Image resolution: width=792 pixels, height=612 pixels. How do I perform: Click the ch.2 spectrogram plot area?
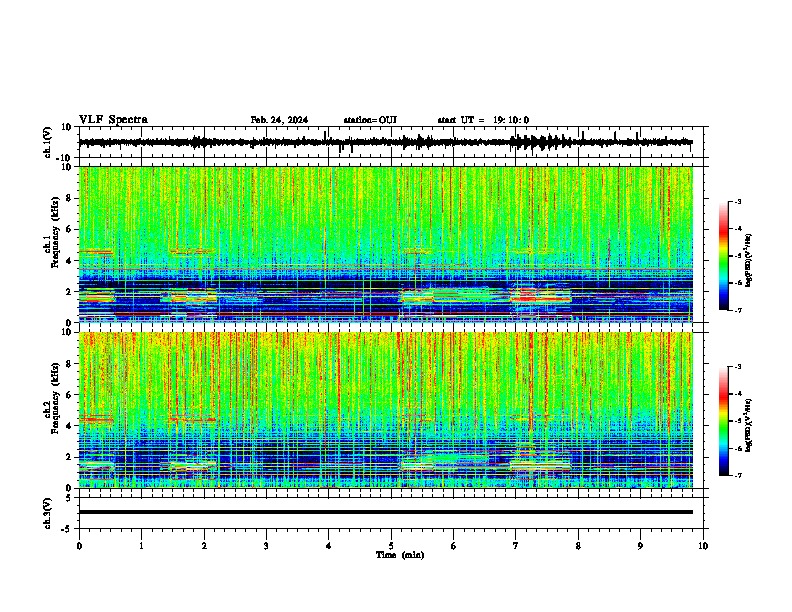385,410
